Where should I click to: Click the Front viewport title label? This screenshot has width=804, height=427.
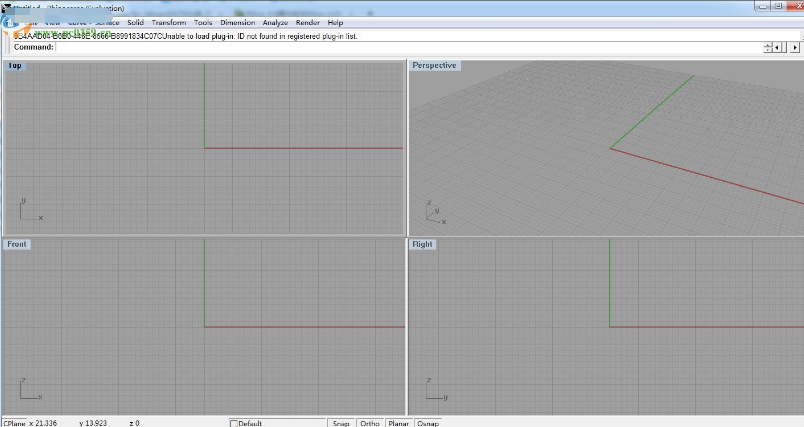[17, 244]
